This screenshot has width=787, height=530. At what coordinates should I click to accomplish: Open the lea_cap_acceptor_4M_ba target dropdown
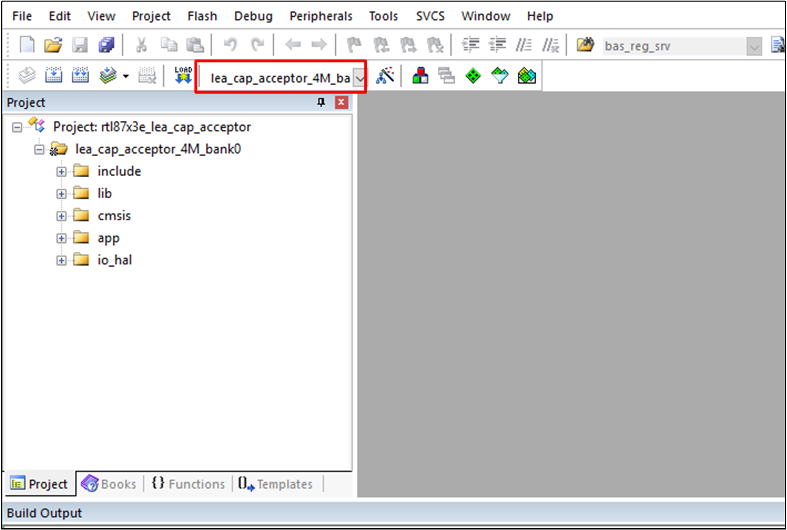point(359,78)
